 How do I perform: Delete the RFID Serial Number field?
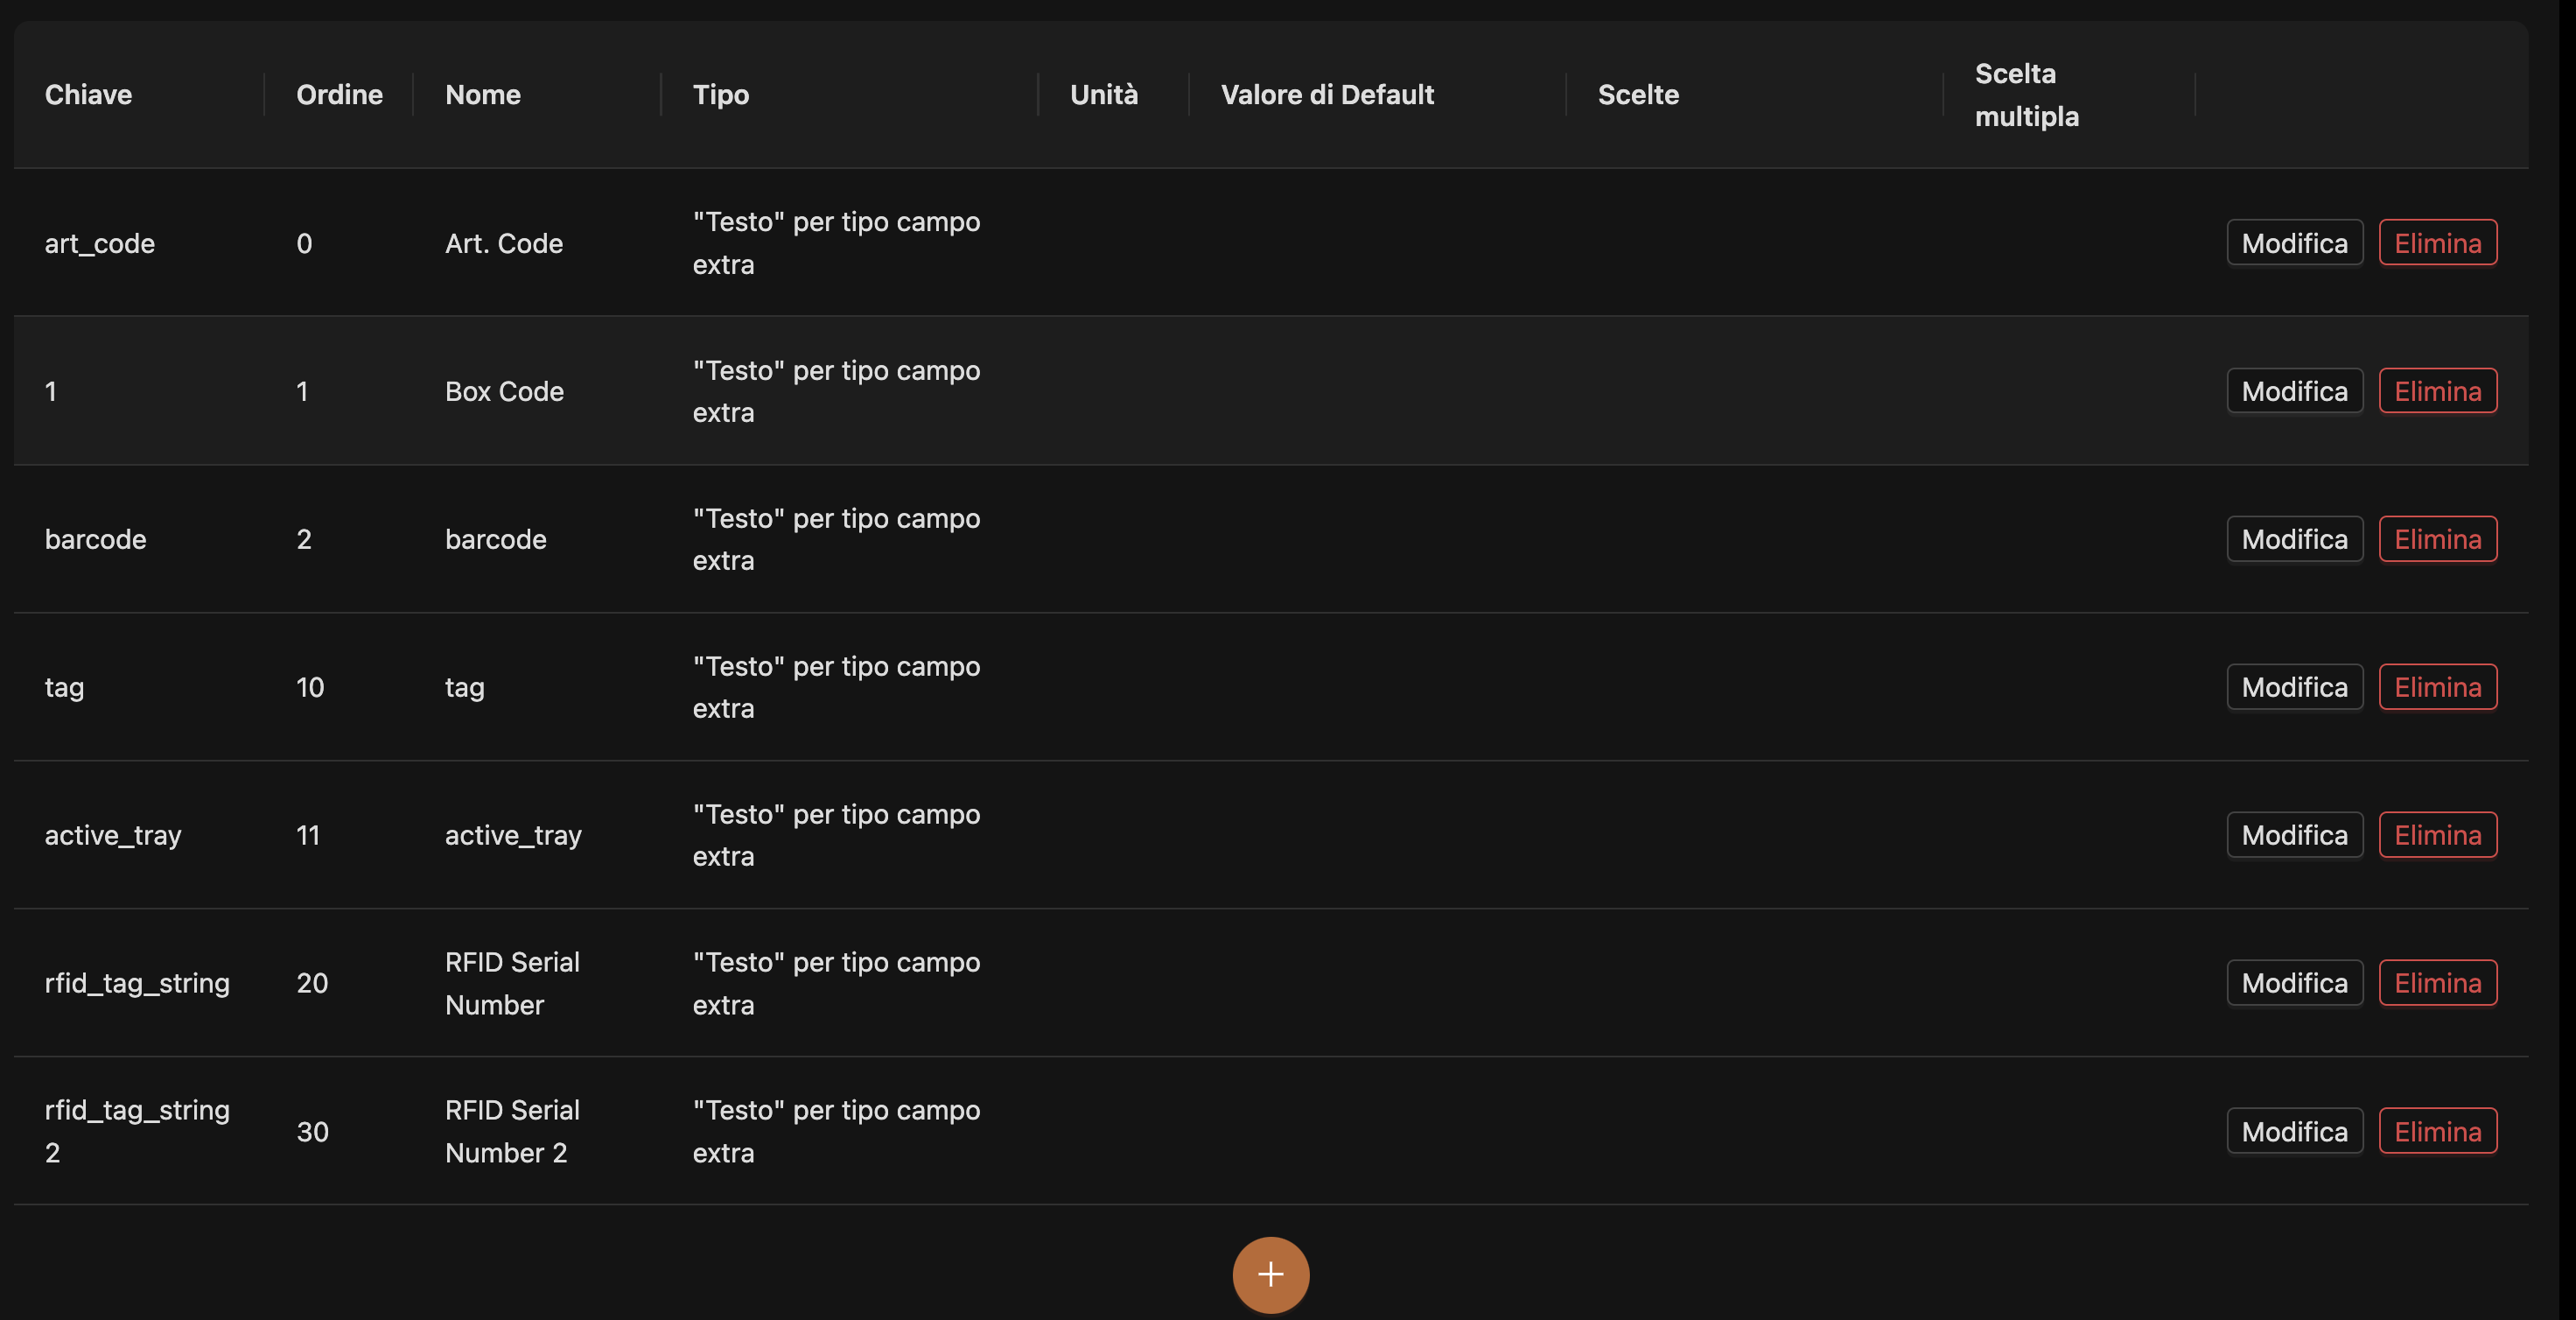(2437, 982)
